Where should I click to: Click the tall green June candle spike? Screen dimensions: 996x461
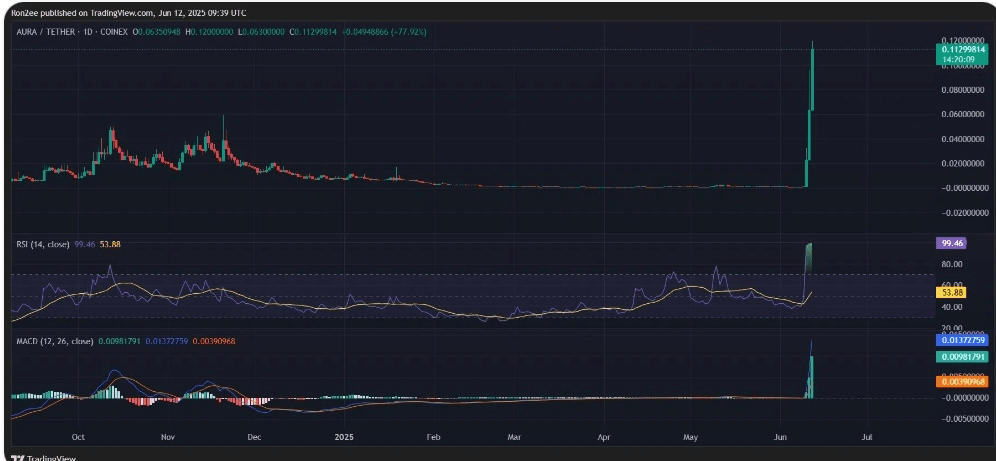click(x=813, y=80)
